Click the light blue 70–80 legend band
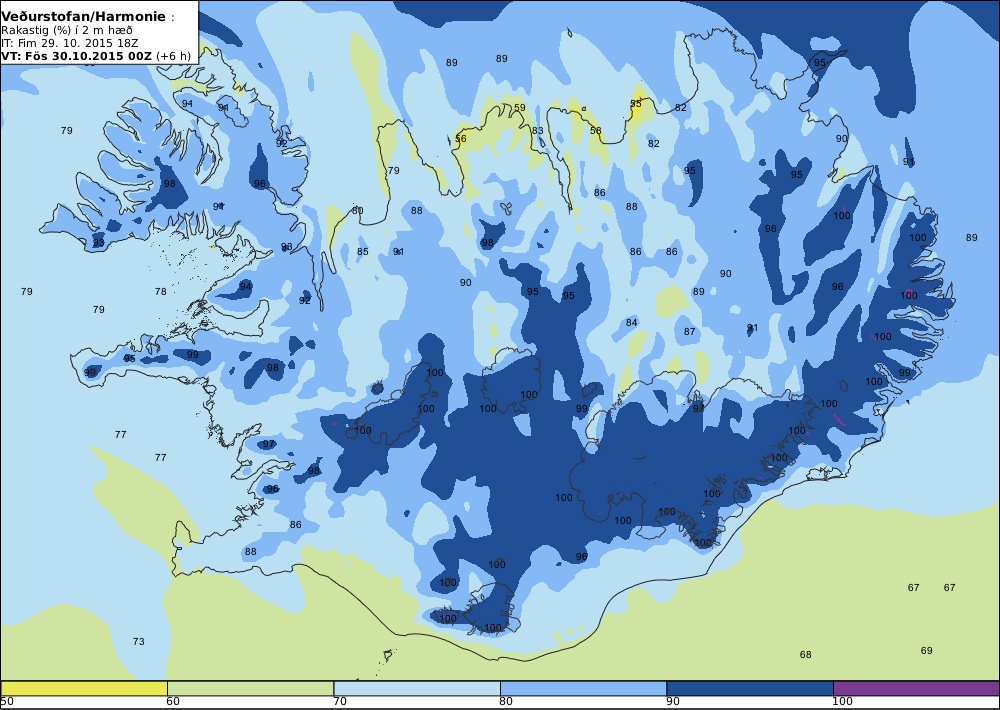The height and width of the screenshot is (710, 1000). (x=417, y=688)
